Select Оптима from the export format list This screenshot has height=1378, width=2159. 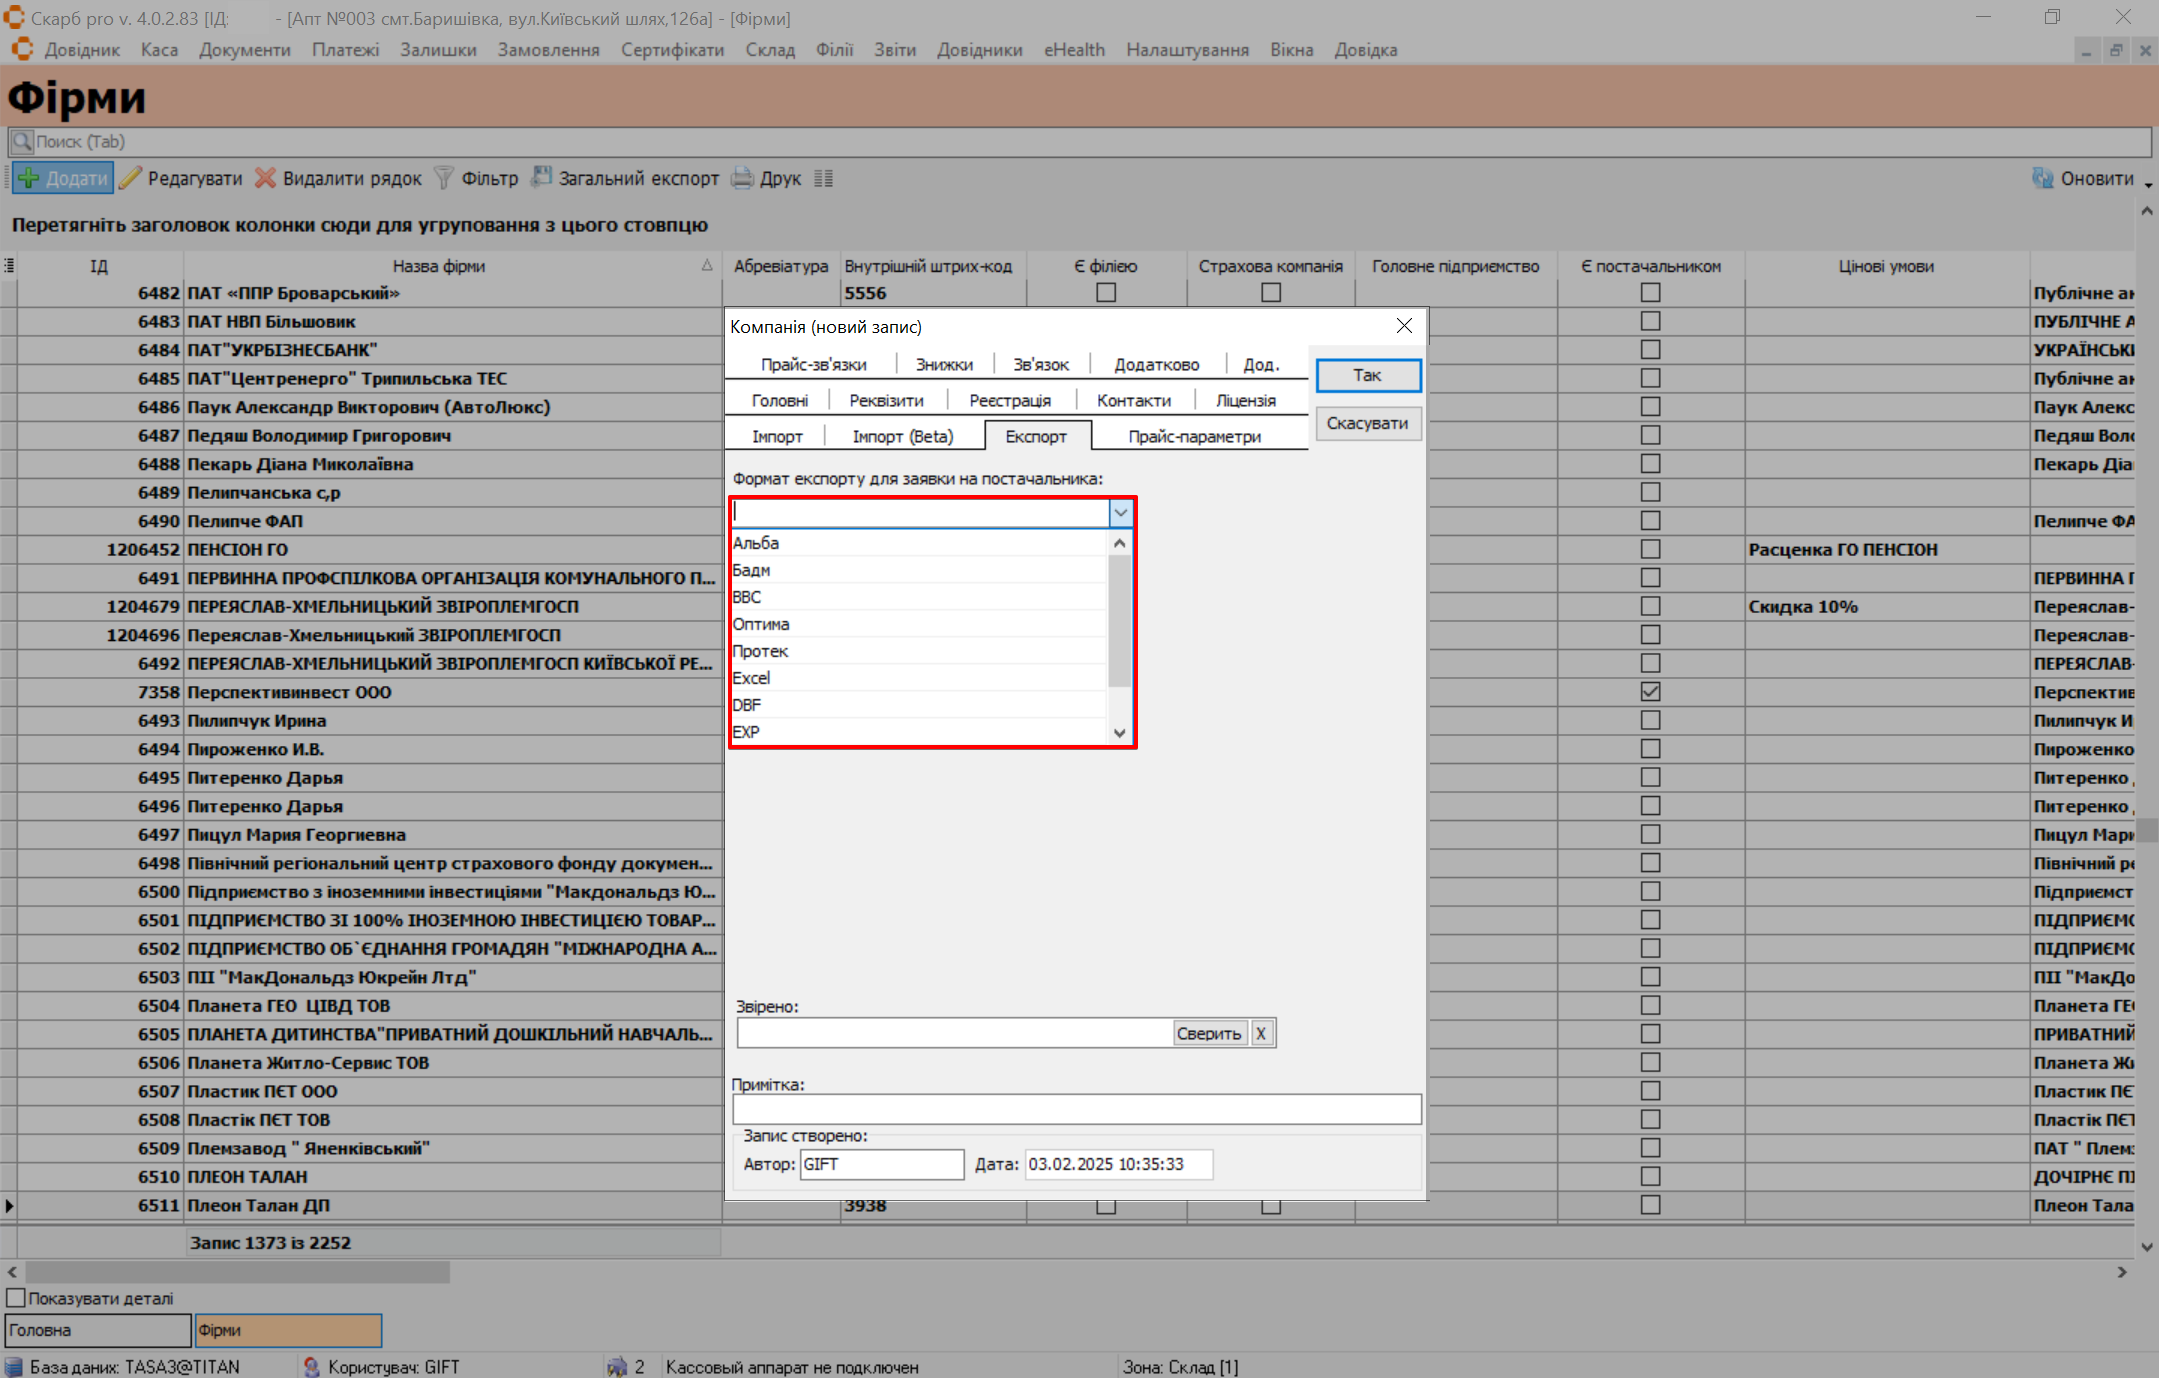762,624
